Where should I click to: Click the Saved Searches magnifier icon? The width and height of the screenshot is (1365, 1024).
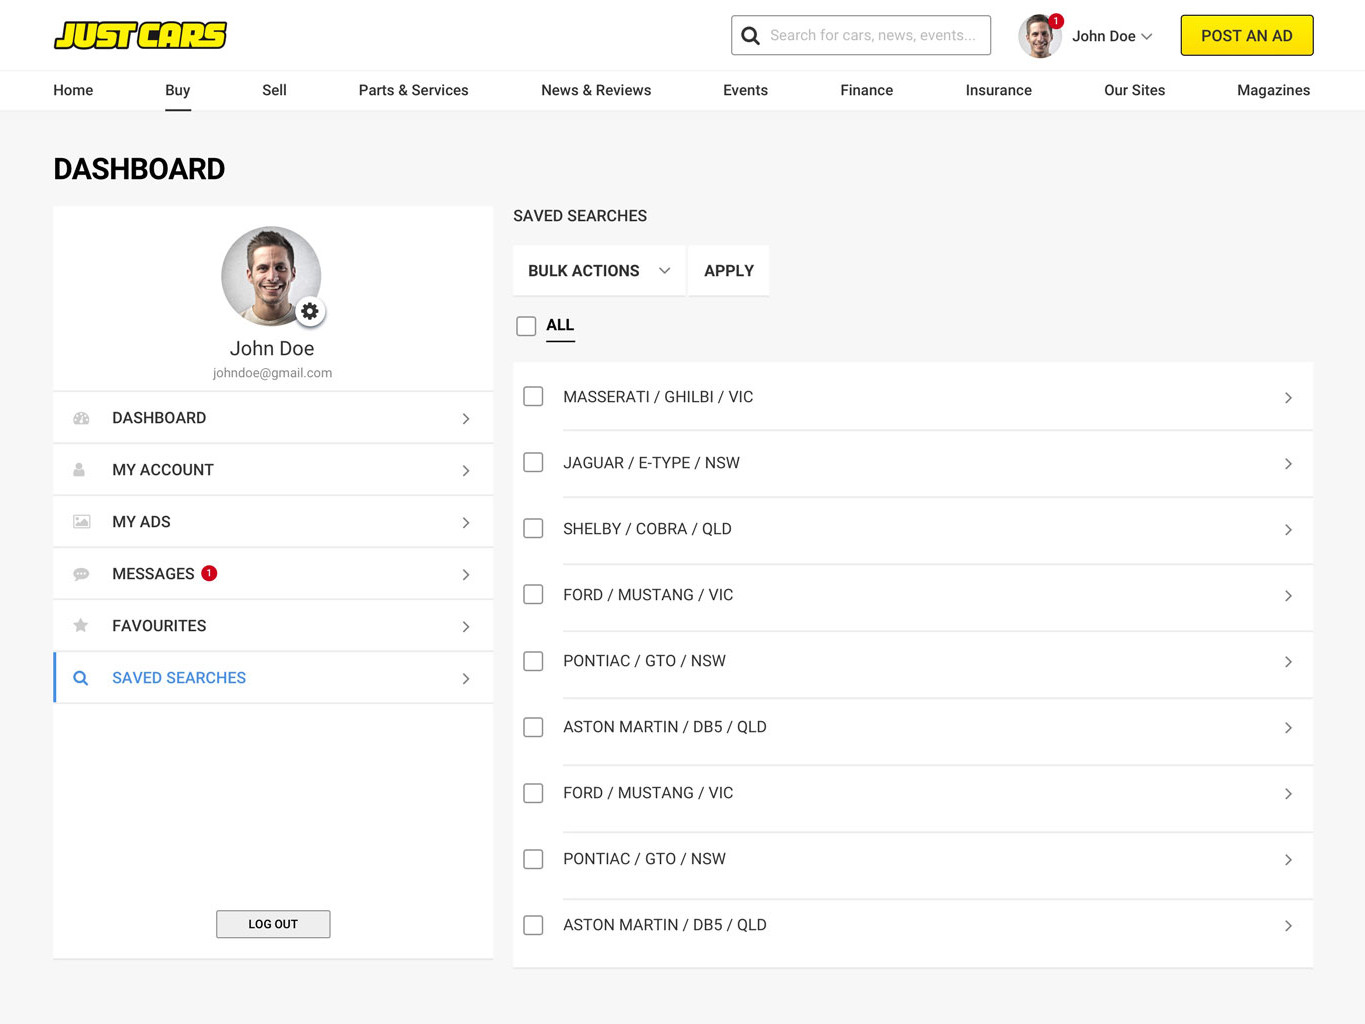pos(81,678)
